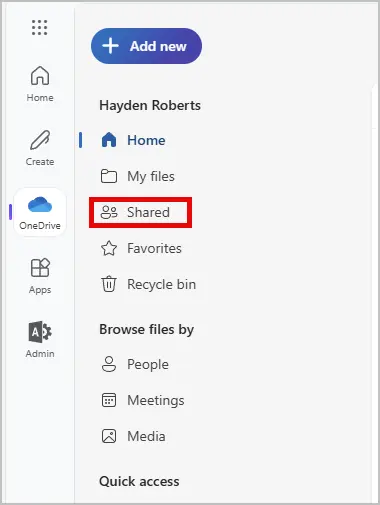Click the Quick access heading
Viewport: 380px width, 505px height.
(139, 481)
